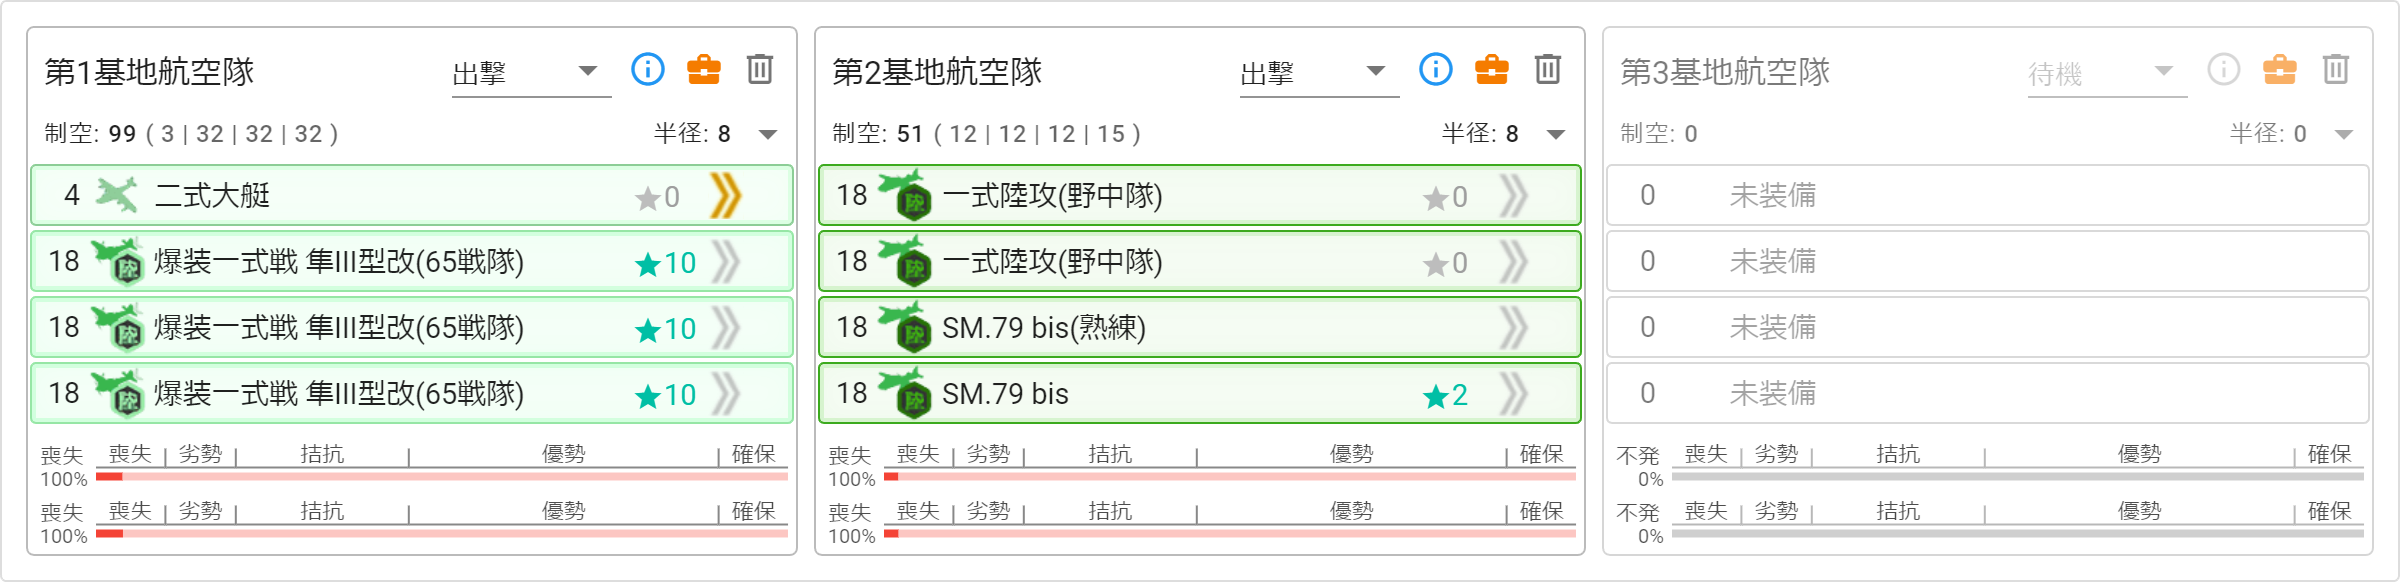Toggle proficiency chevron on SM.79 bis(熟練)
This screenshot has width=2400, height=582.
(1514, 328)
